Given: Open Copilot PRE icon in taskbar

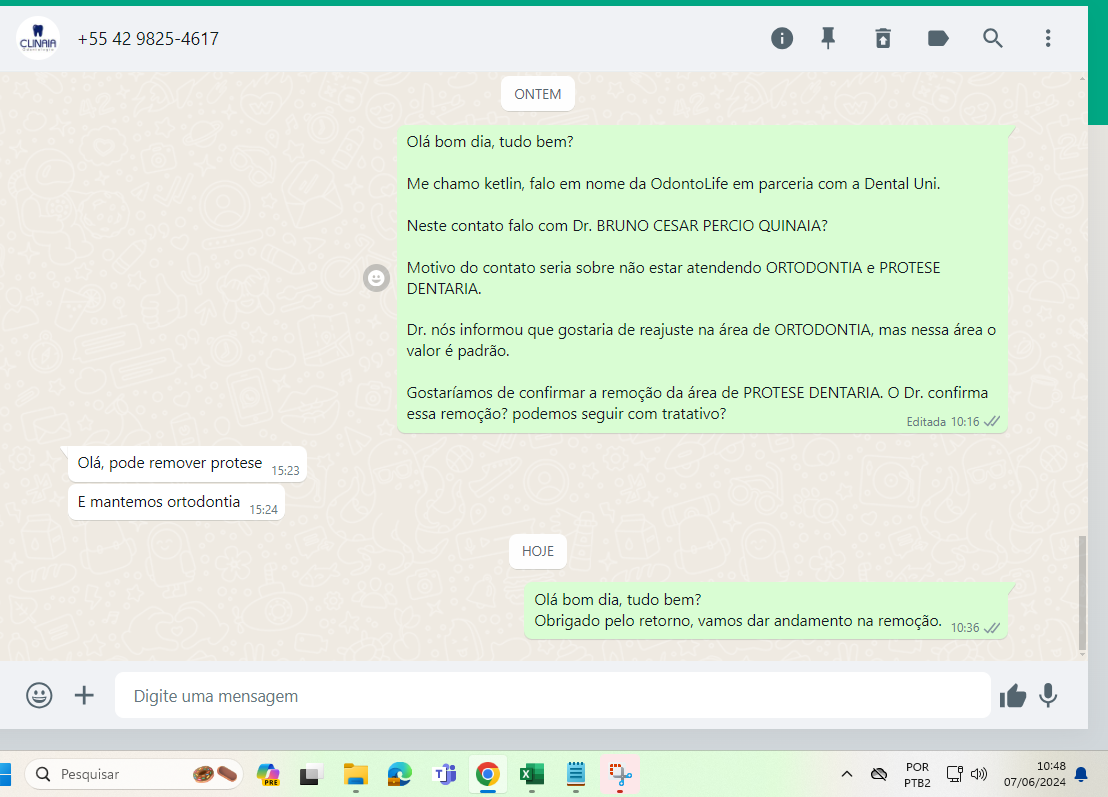Looking at the screenshot, I should [269, 774].
